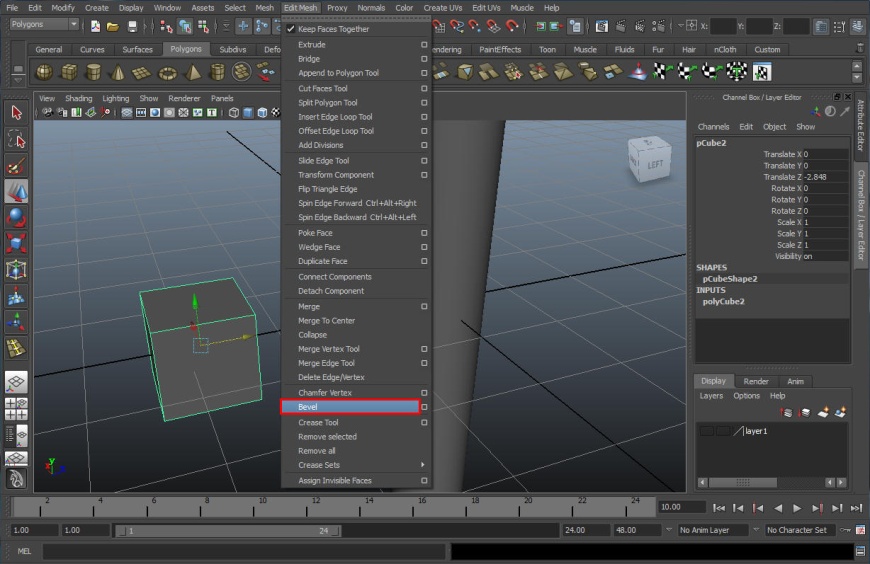
Task: Choose the Rotate tool in toolbox
Action: [x=16, y=217]
